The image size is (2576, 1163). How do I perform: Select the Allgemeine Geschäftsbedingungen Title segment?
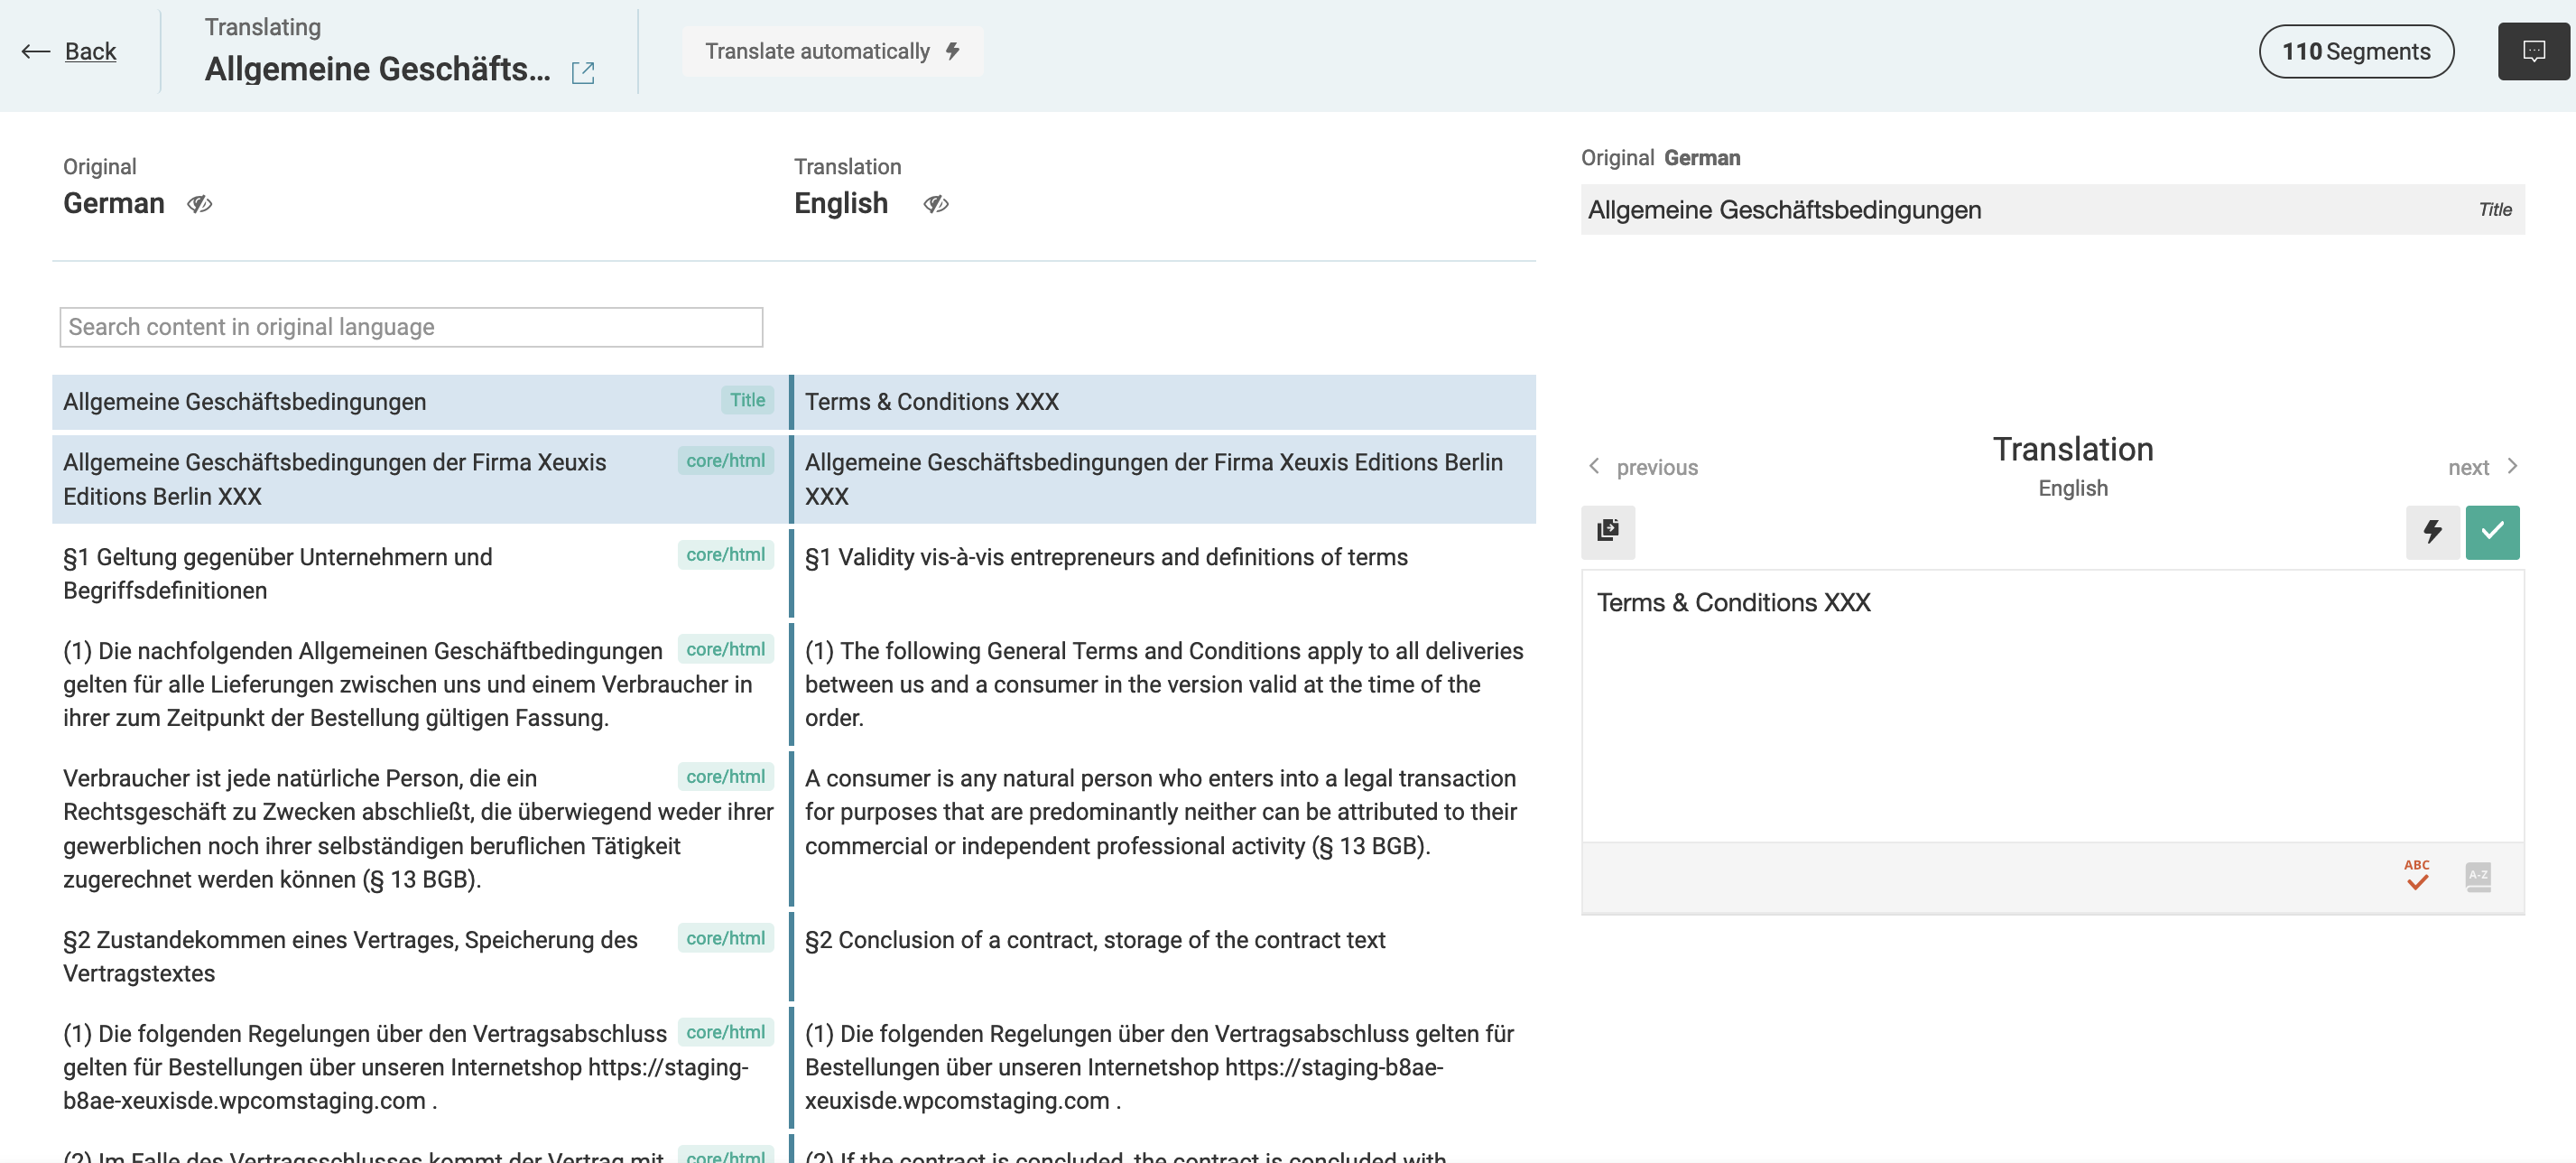[x=418, y=402]
